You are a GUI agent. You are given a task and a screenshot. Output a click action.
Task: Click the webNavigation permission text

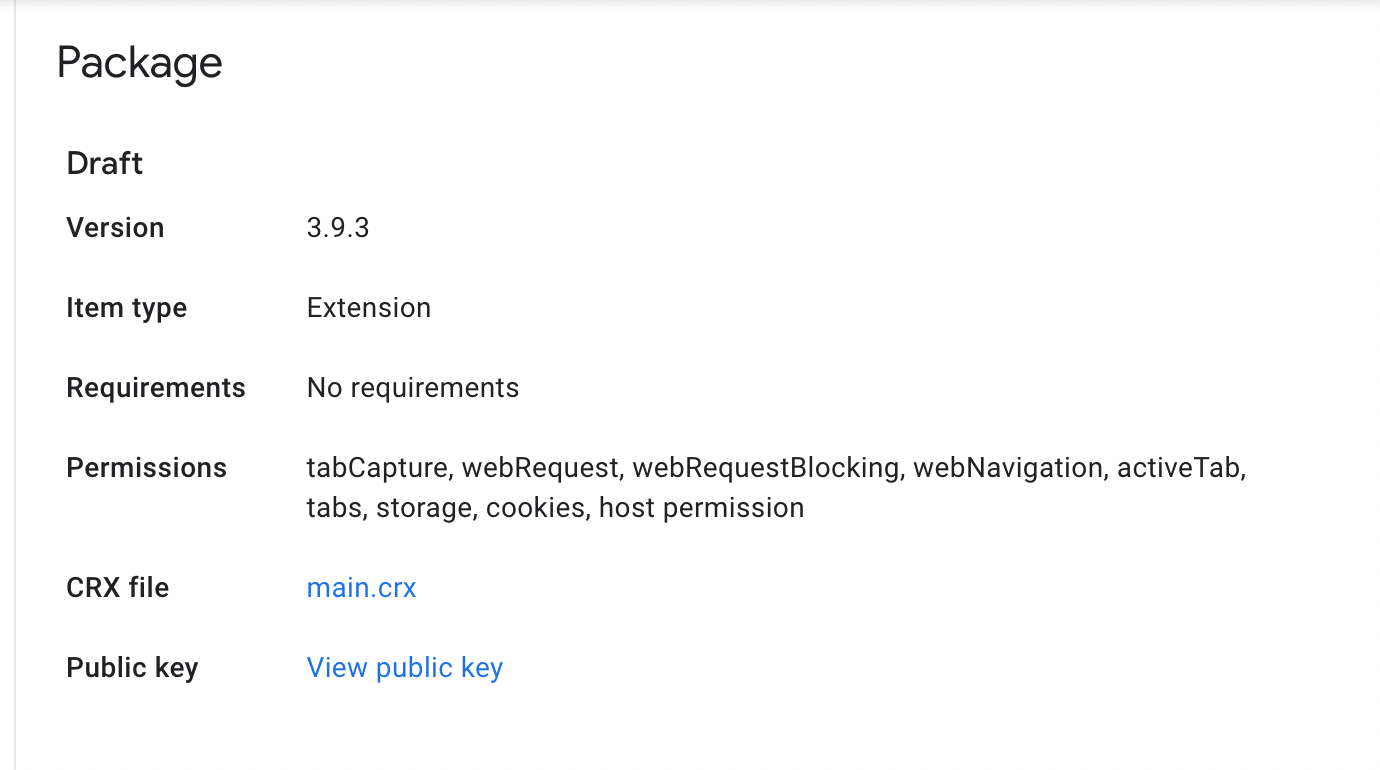pyautogui.click(x=1007, y=468)
